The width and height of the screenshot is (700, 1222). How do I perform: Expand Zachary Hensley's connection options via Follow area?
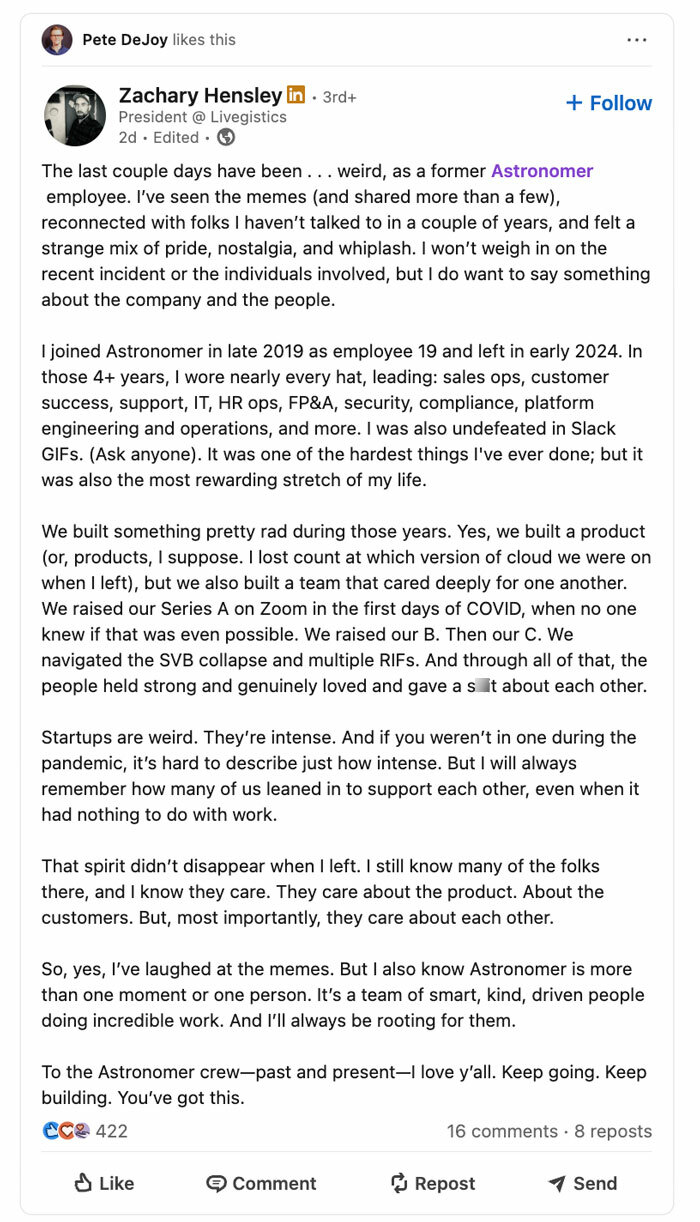(608, 103)
